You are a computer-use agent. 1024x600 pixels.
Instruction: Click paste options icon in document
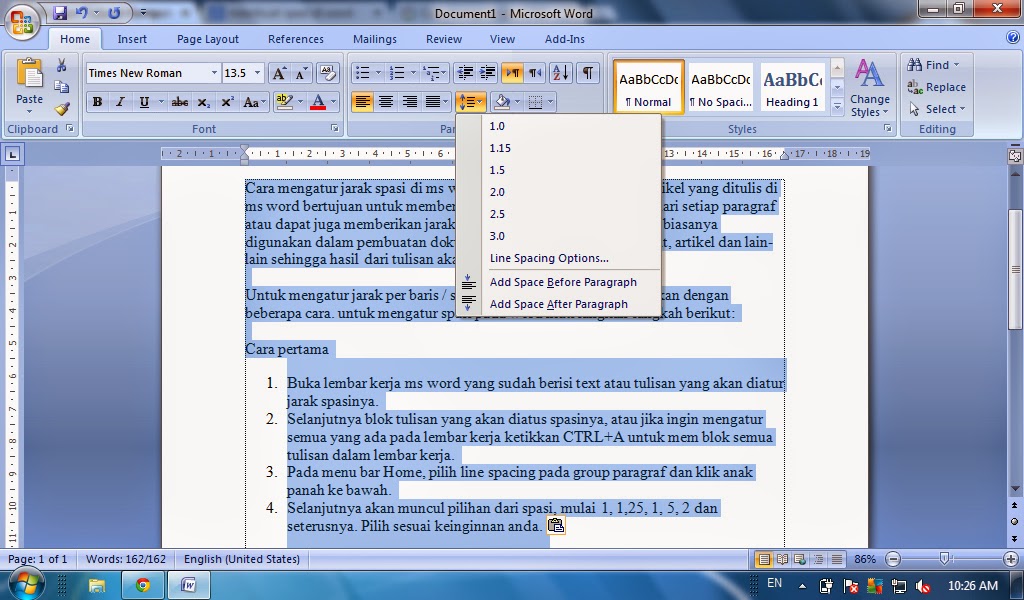[556, 525]
